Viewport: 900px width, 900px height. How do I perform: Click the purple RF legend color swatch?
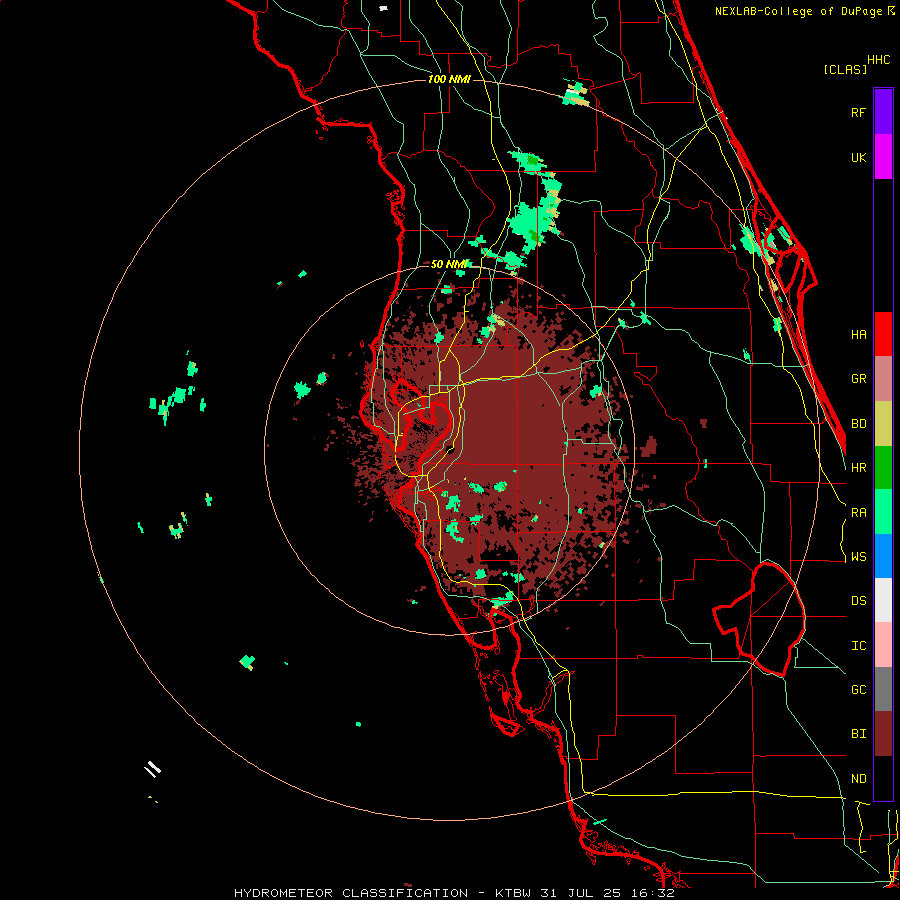tap(883, 112)
